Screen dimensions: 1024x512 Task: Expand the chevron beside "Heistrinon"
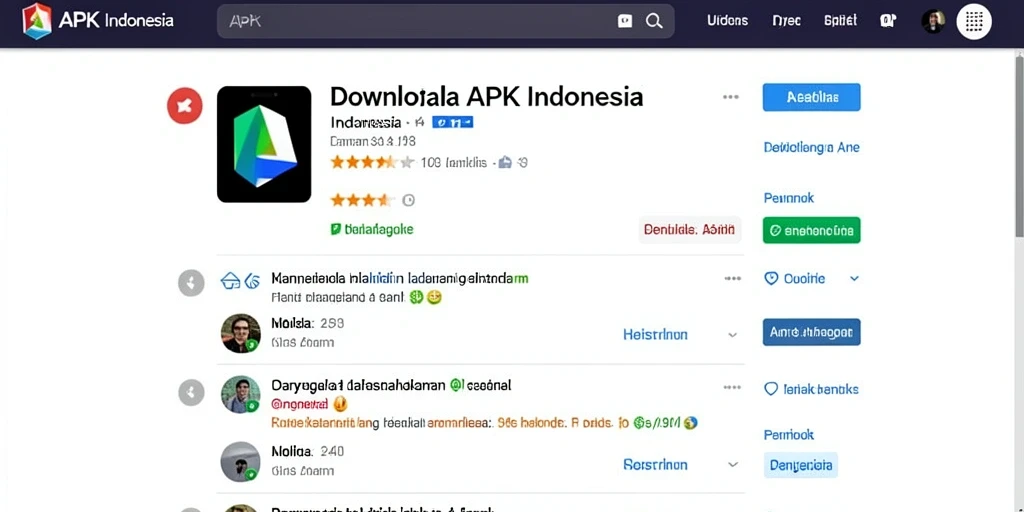[x=732, y=335]
